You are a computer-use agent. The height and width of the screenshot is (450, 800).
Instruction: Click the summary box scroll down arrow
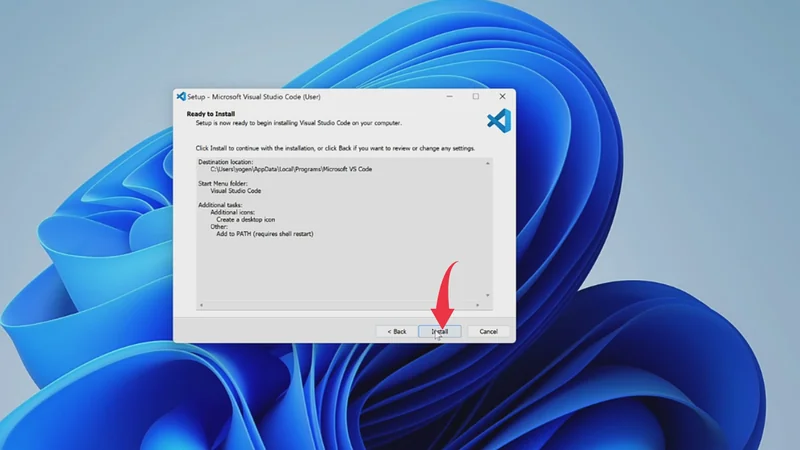[x=488, y=295]
